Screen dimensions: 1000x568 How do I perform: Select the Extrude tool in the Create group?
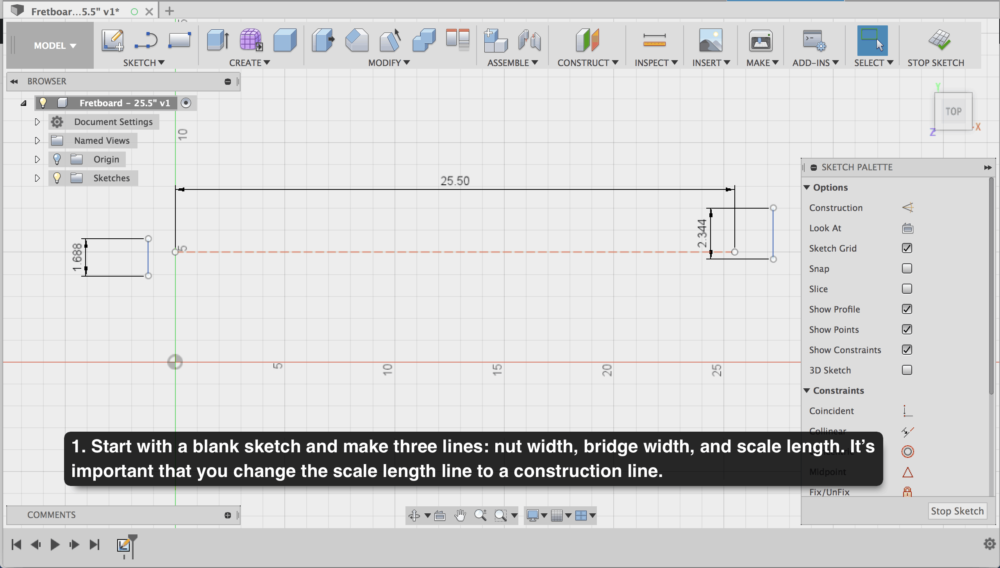click(217, 40)
